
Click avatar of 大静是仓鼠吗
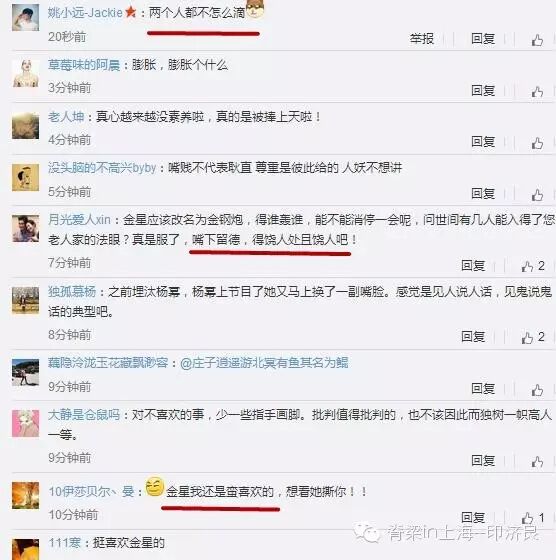click(25, 423)
